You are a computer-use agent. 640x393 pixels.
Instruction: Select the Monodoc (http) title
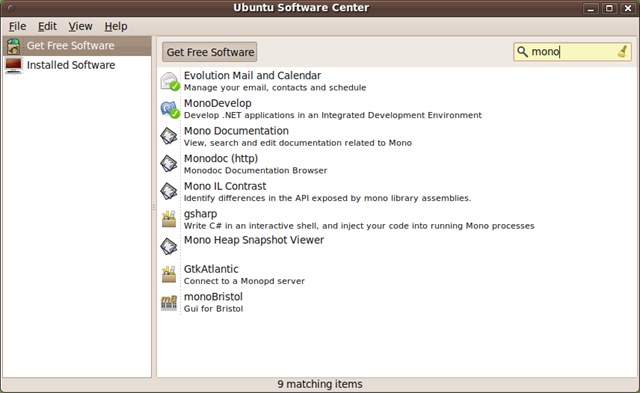click(x=221, y=159)
